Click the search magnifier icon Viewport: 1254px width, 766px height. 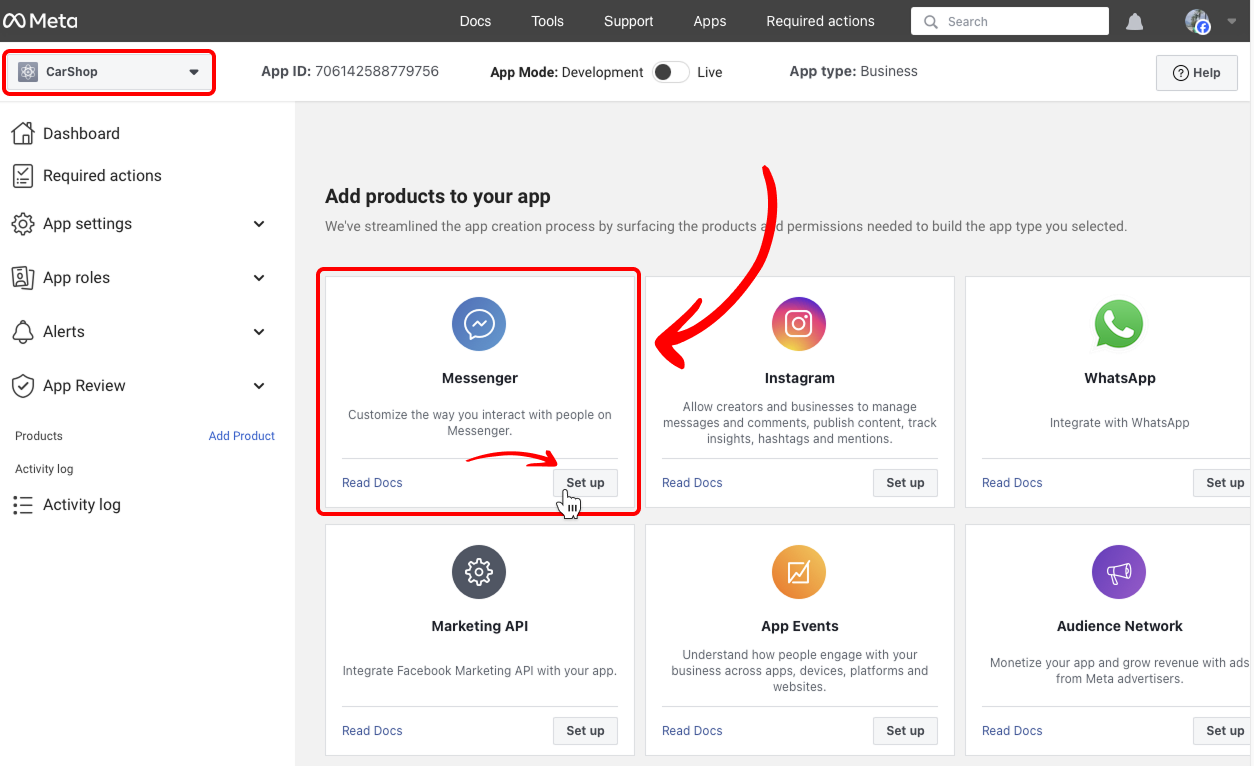click(x=931, y=21)
